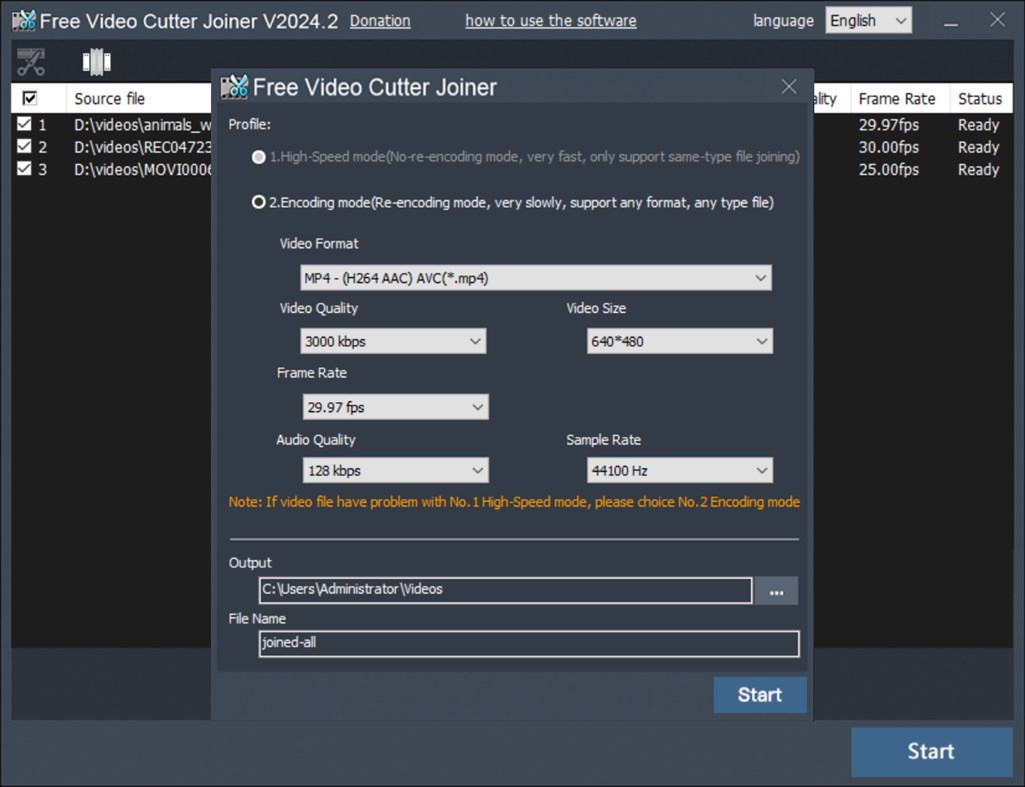Select the Video Cutter scissors tool
Viewport: 1025px width, 787px height.
point(30,61)
